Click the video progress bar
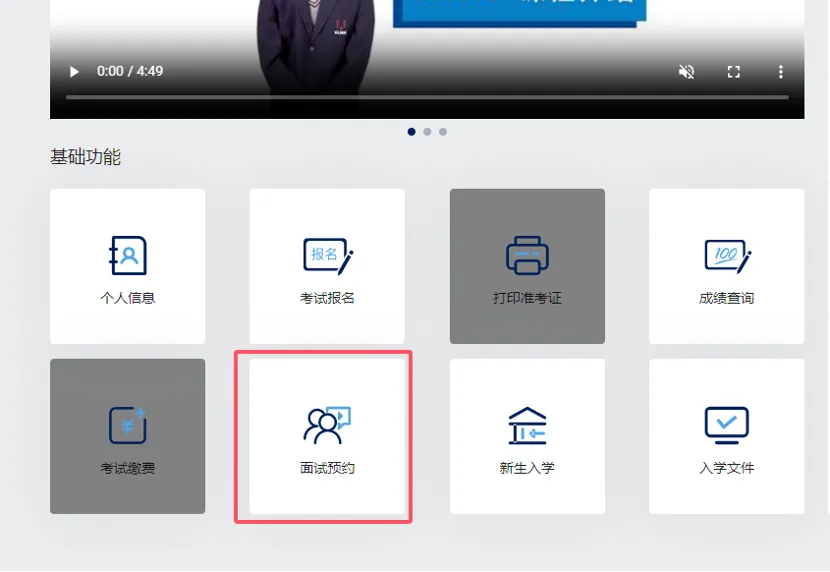Viewport: 830px width, 572px height. coord(427,97)
